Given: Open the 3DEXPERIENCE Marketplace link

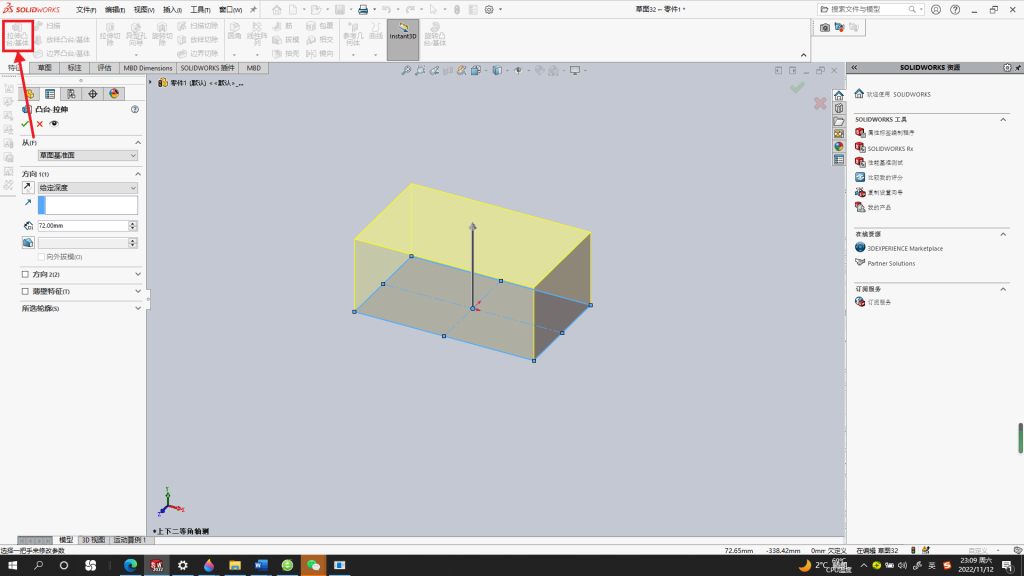Looking at the screenshot, I should 905,248.
